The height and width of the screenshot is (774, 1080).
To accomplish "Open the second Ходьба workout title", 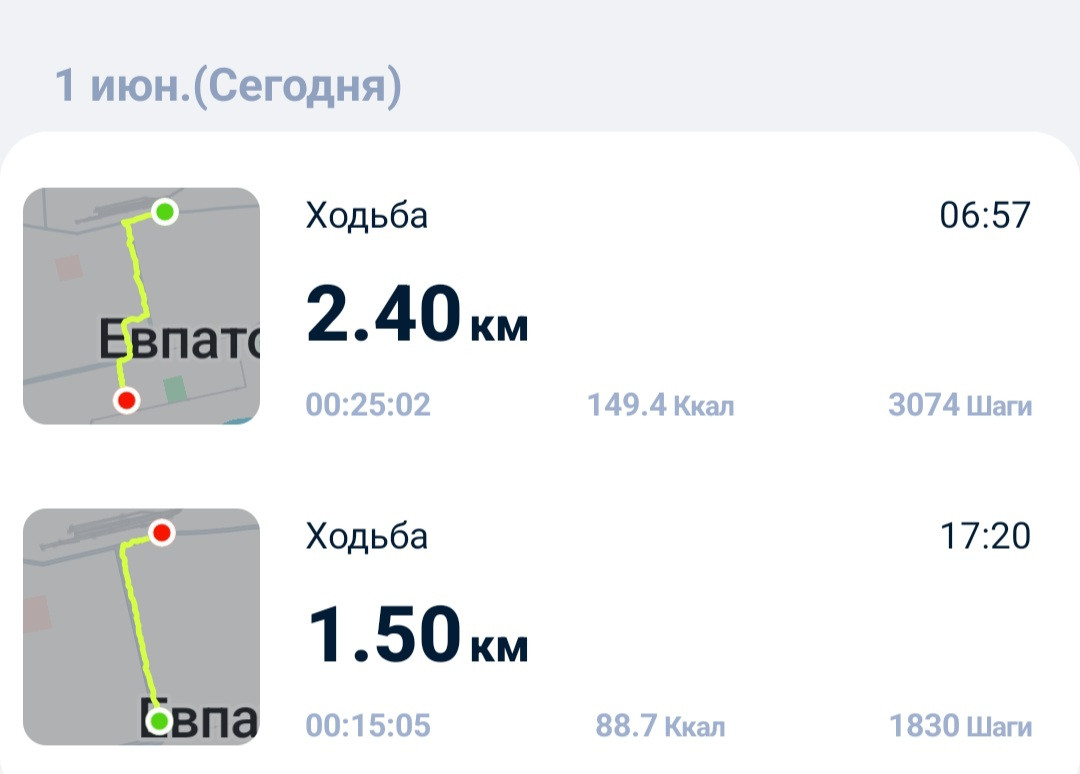I will click(366, 536).
